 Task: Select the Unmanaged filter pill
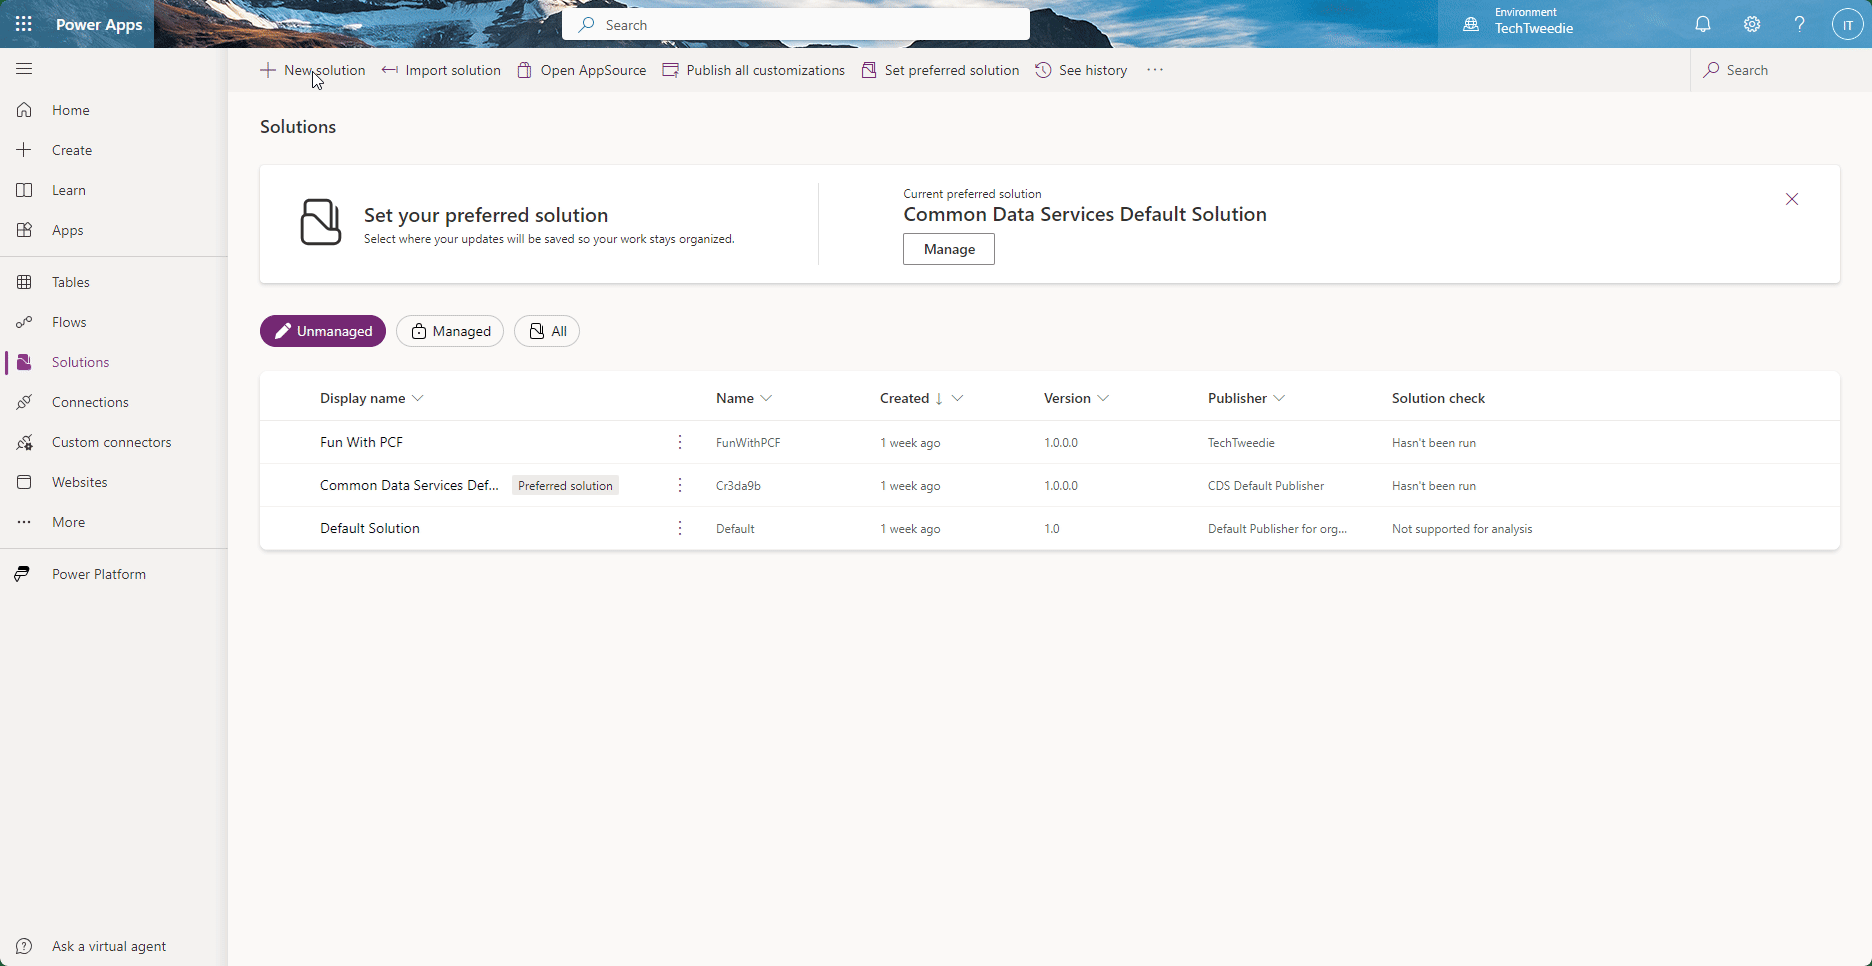click(322, 331)
